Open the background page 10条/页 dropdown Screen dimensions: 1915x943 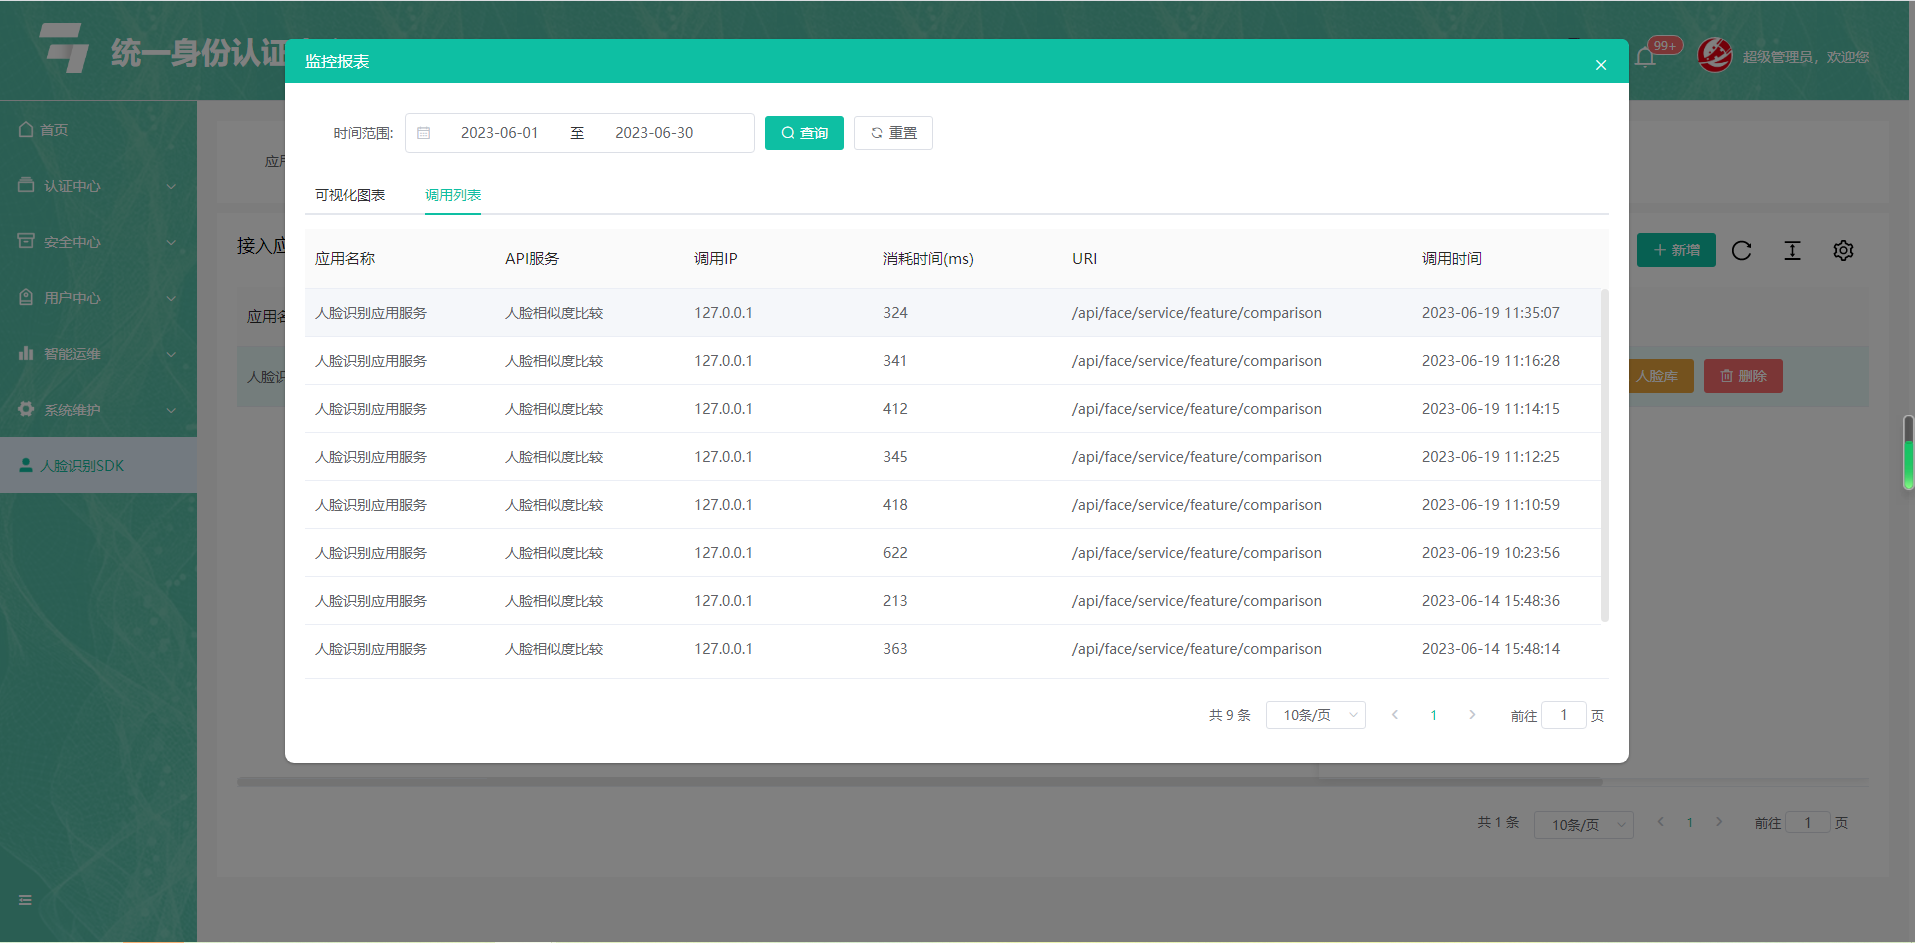tap(1584, 825)
